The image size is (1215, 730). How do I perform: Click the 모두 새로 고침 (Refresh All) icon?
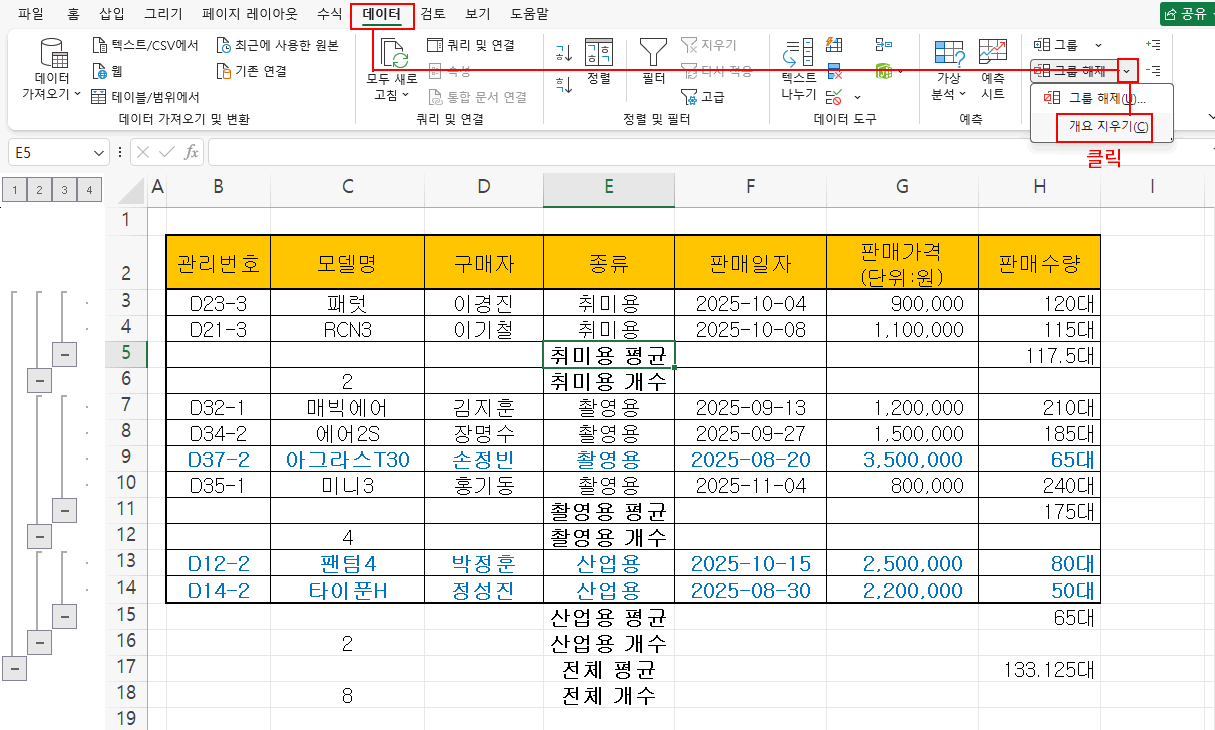click(392, 54)
